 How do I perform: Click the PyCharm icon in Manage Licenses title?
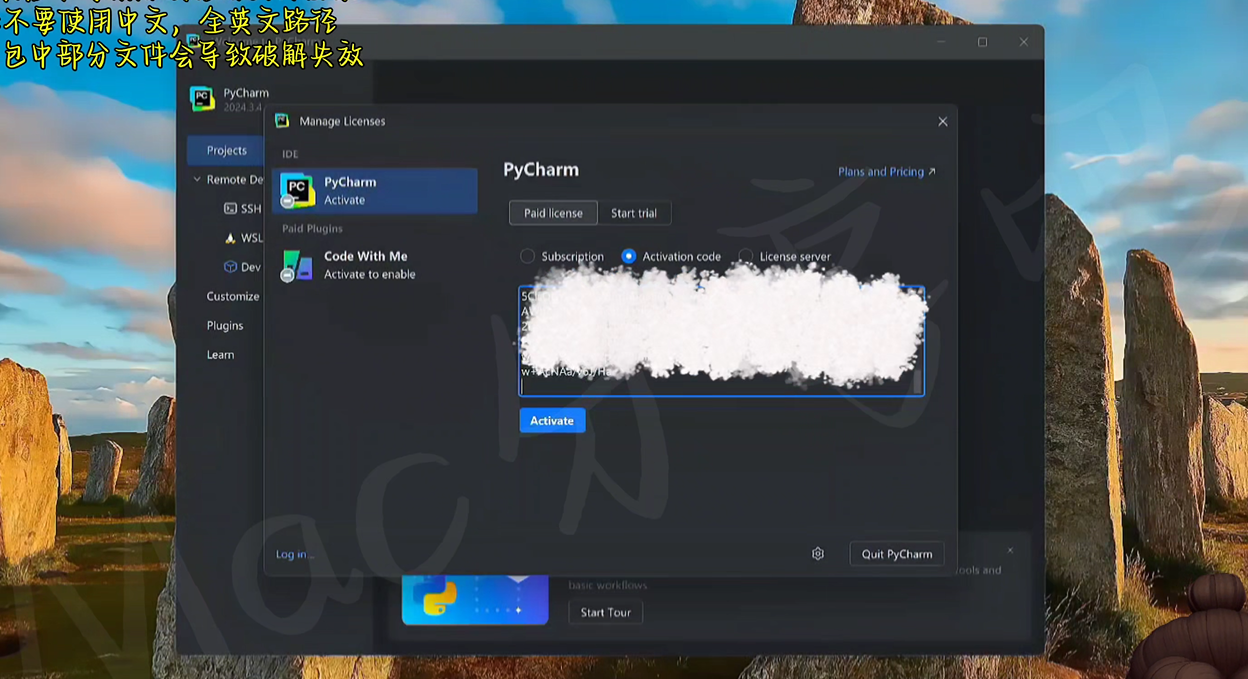282,121
